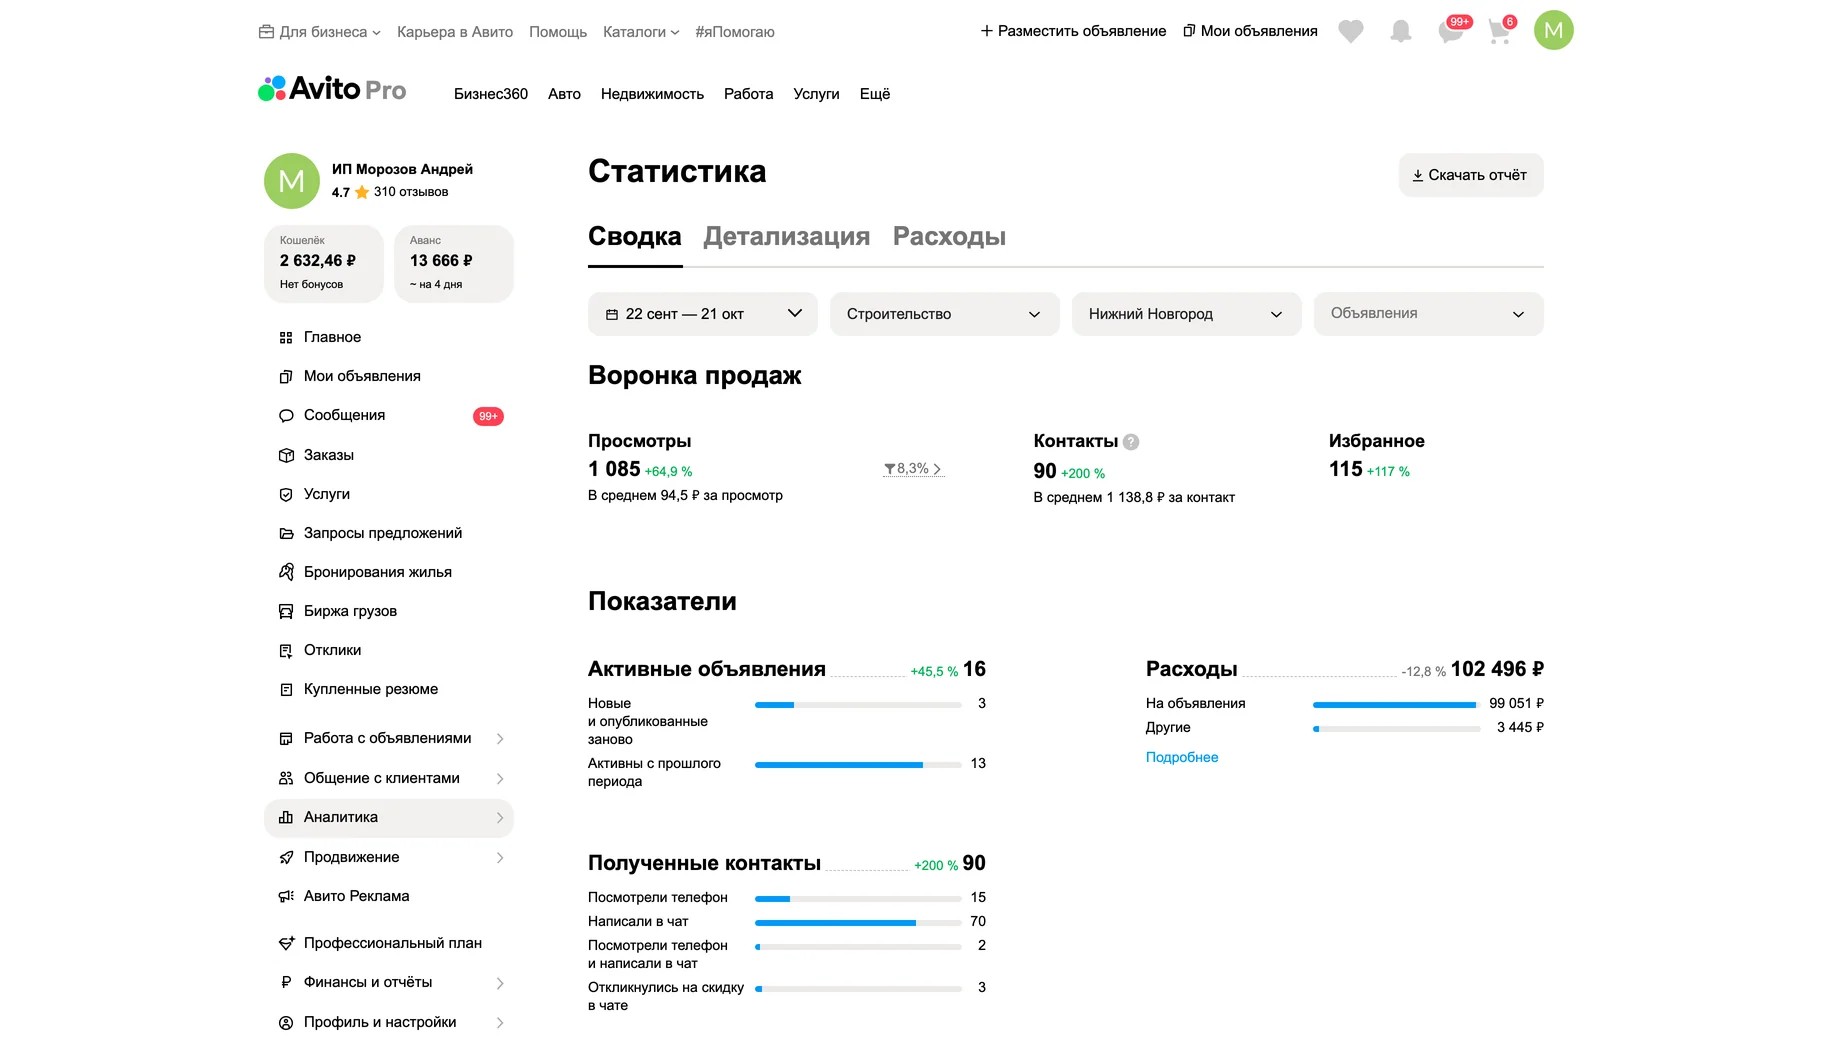Click the Написали в чат progress bar
The image size is (1832, 1040).
coord(858,923)
